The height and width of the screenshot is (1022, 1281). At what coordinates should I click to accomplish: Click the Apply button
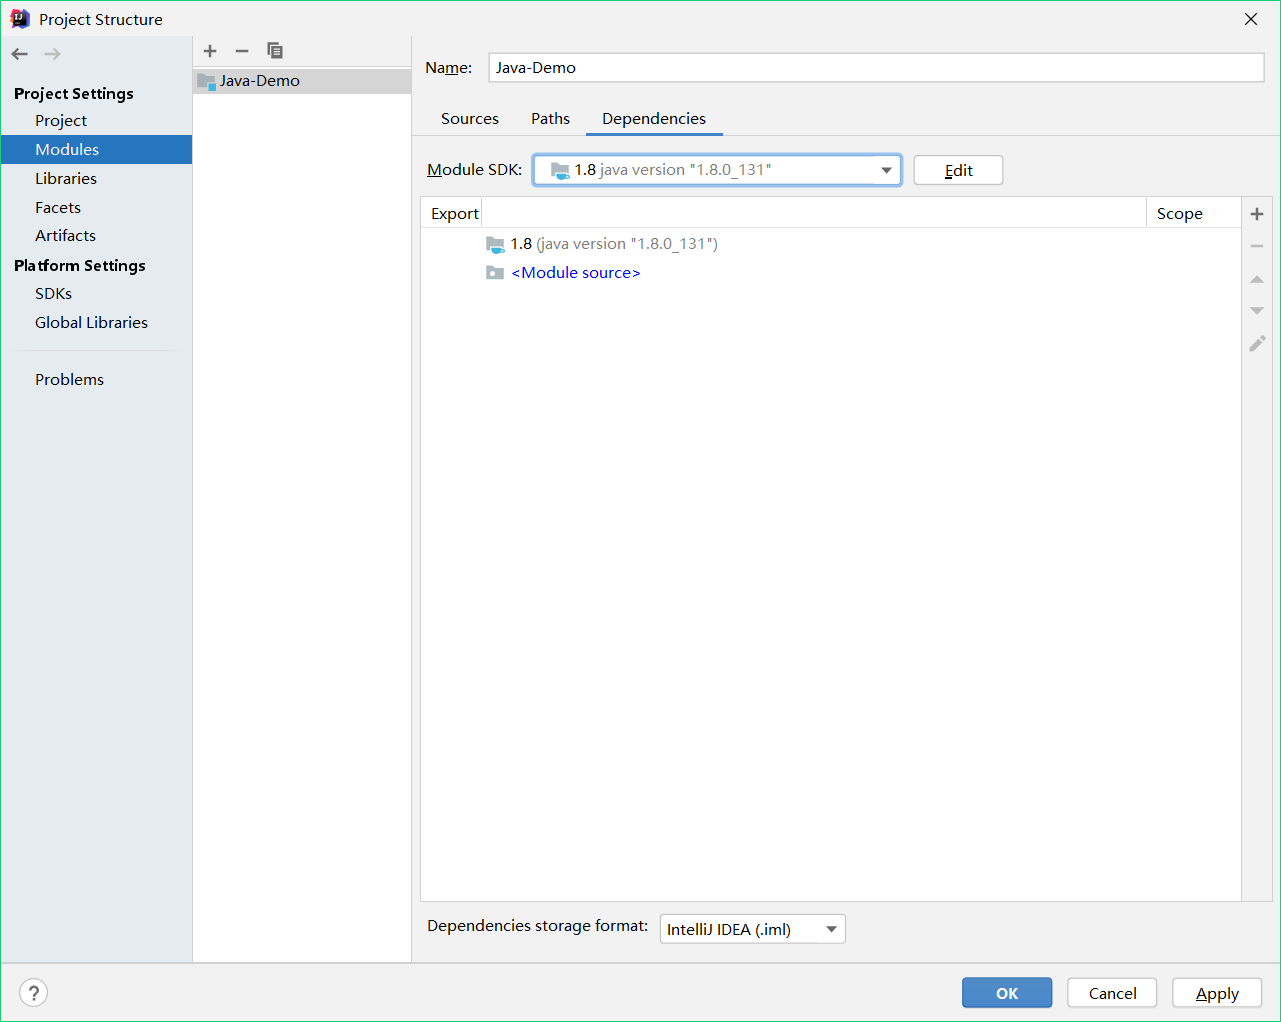pos(1217,993)
